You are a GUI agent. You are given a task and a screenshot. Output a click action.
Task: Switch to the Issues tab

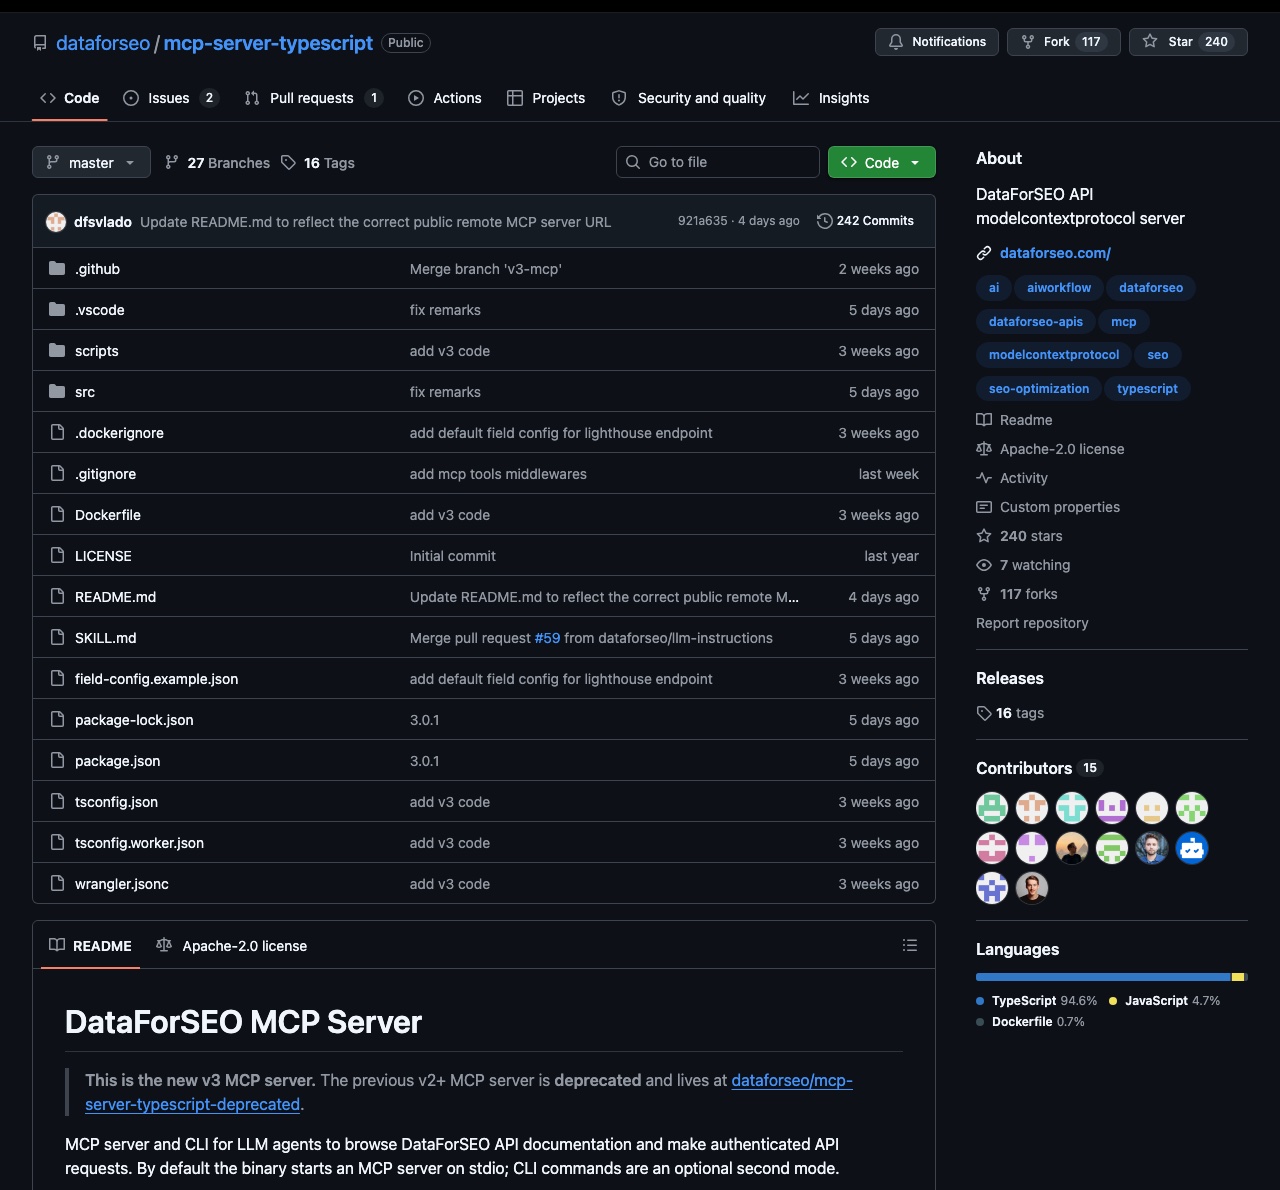pos(170,98)
